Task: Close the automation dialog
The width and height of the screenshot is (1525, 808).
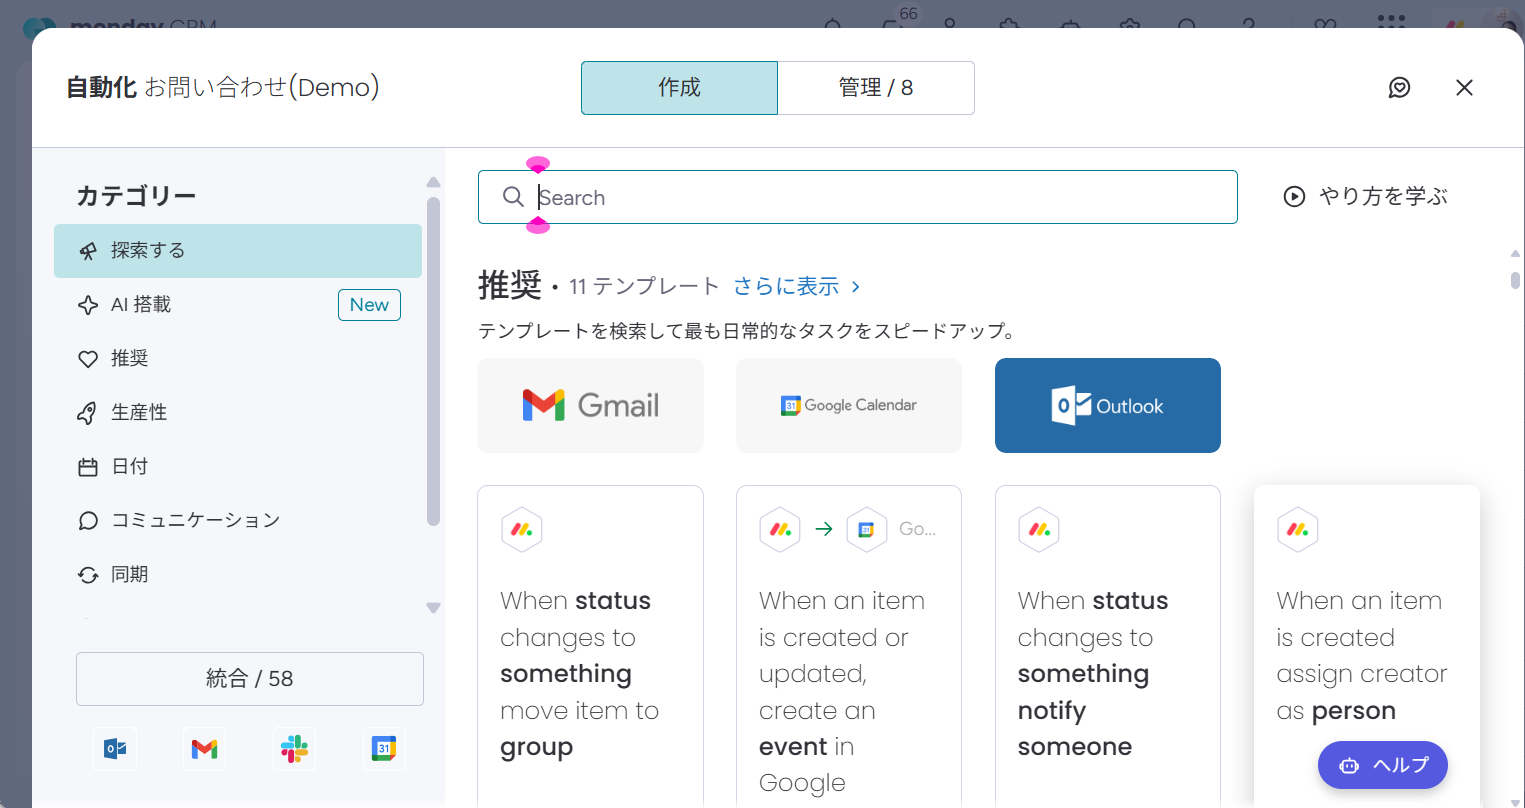Action: click(x=1464, y=88)
